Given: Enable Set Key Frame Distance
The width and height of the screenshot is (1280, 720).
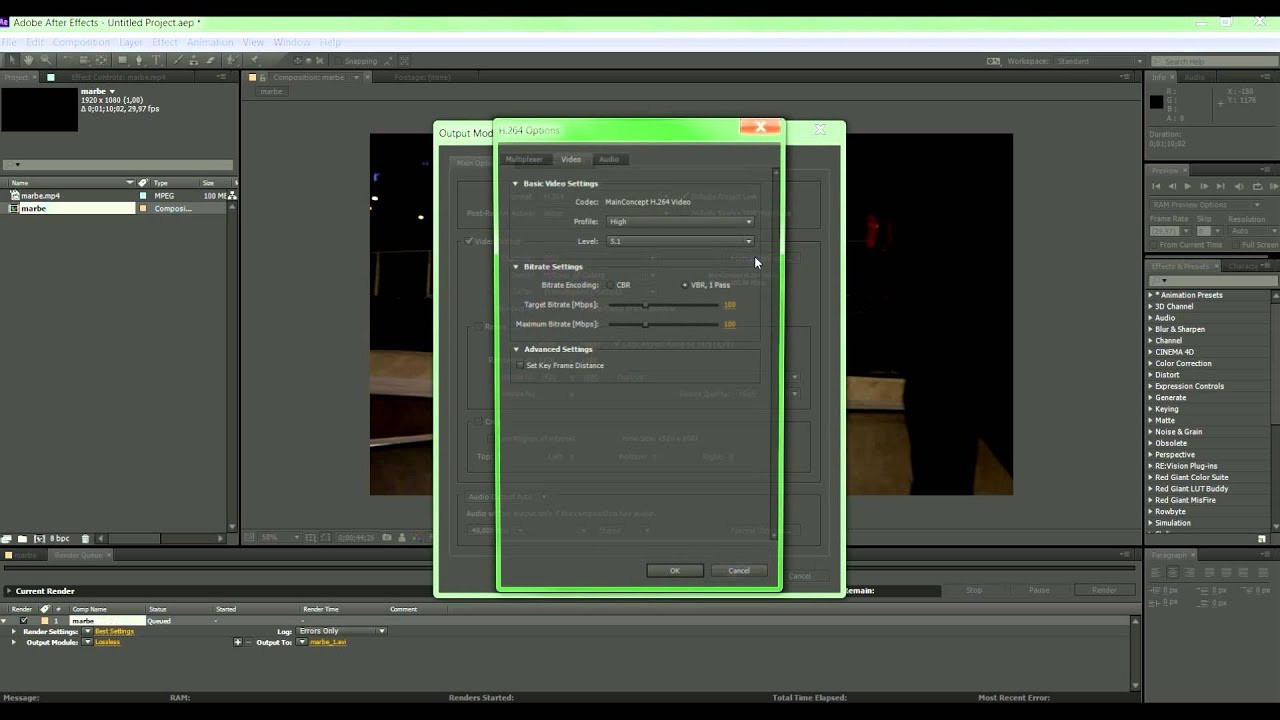Looking at the screenshot, I should 520,365.
